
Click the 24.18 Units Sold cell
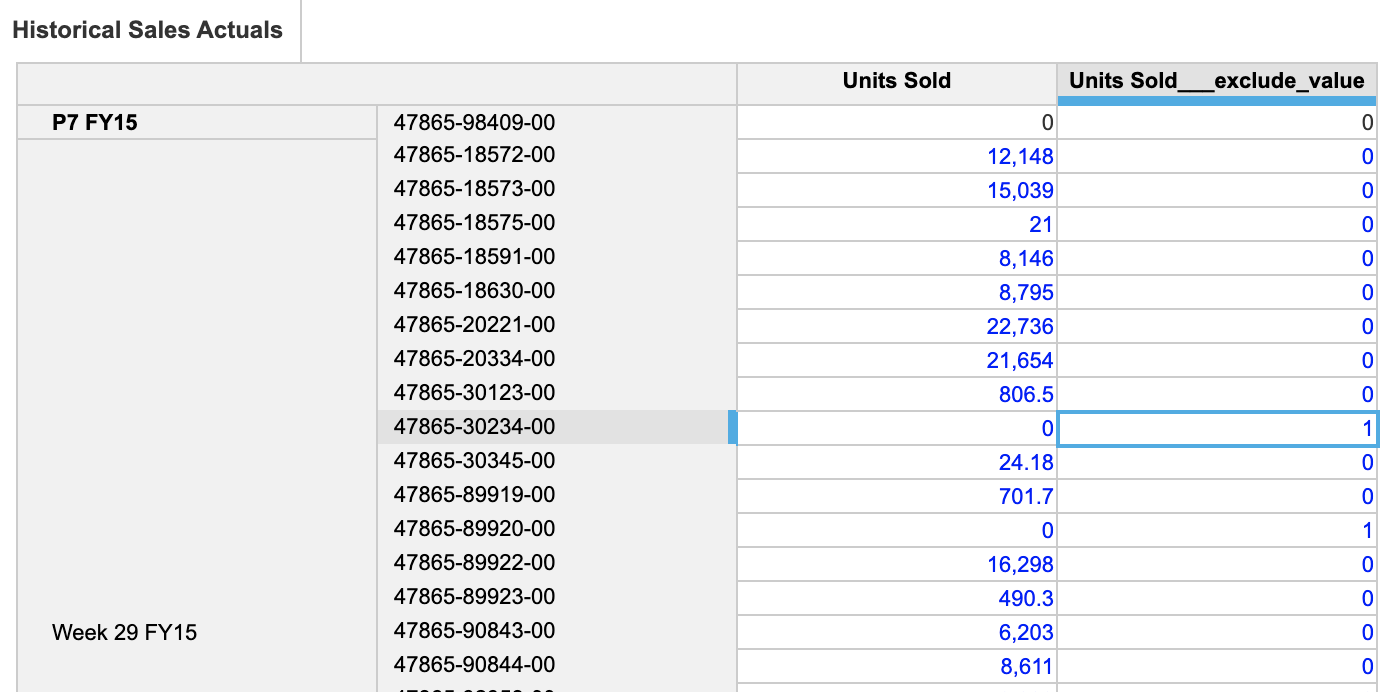(897, 462)
